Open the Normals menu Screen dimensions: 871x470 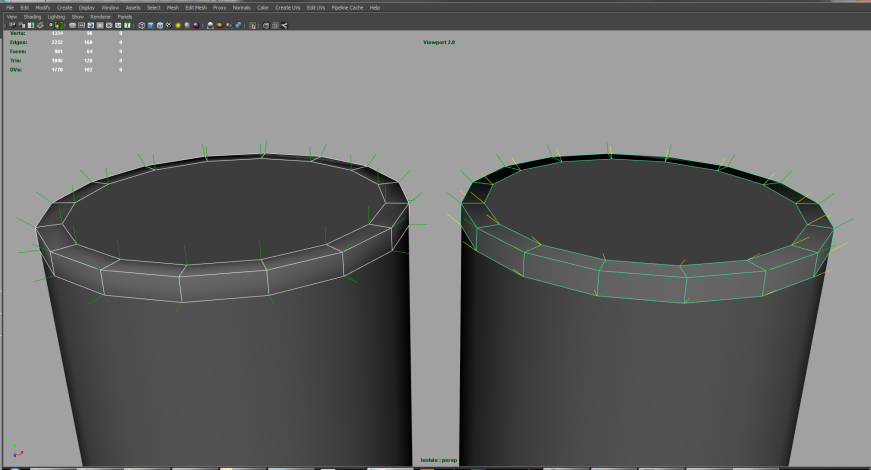tap(242, 7)
